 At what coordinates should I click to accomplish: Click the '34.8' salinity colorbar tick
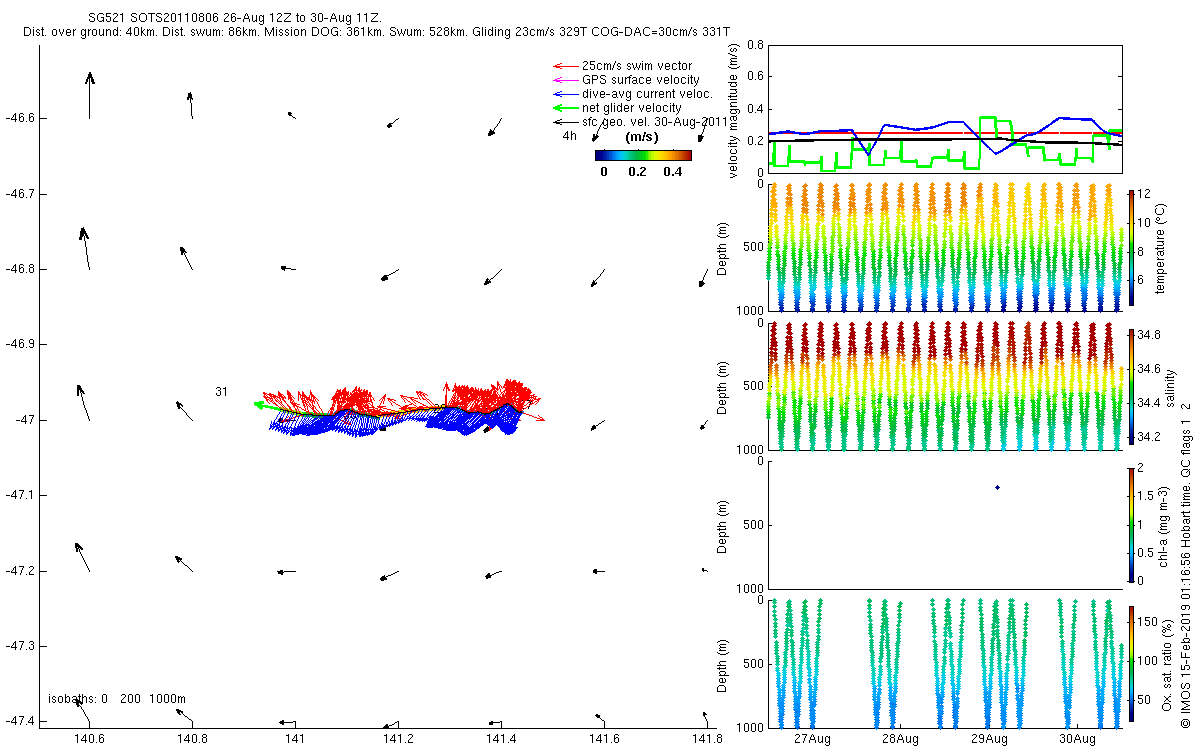click(x=1148, y=334)
